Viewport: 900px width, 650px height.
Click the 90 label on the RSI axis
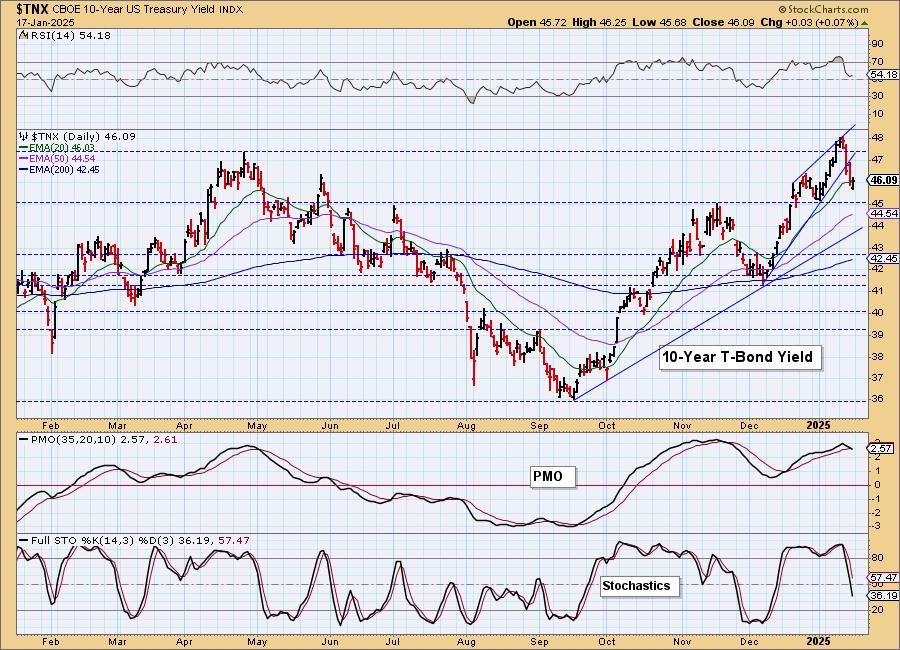point(878,44)
